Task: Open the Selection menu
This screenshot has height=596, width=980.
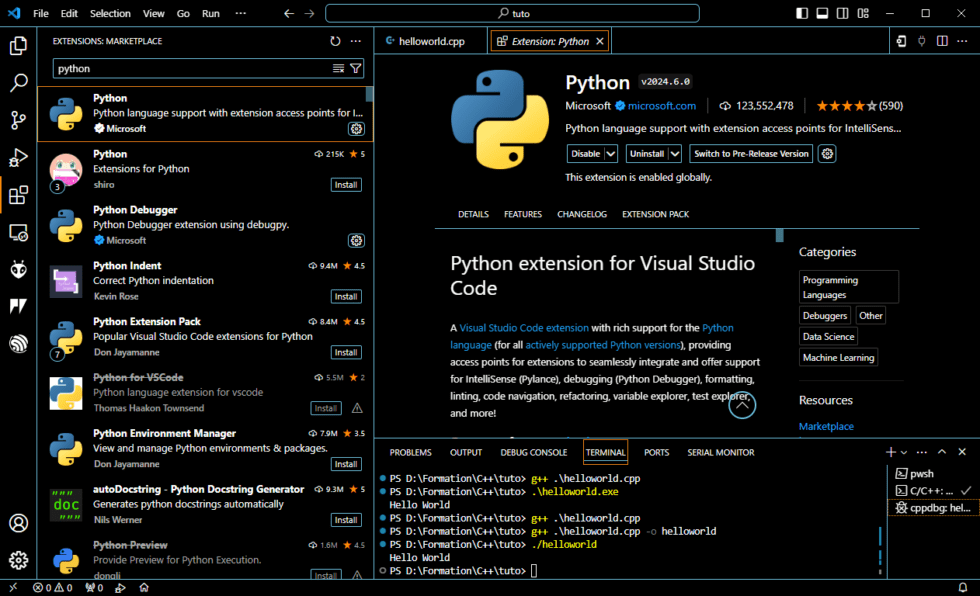Action: click(x=110, y=13)
